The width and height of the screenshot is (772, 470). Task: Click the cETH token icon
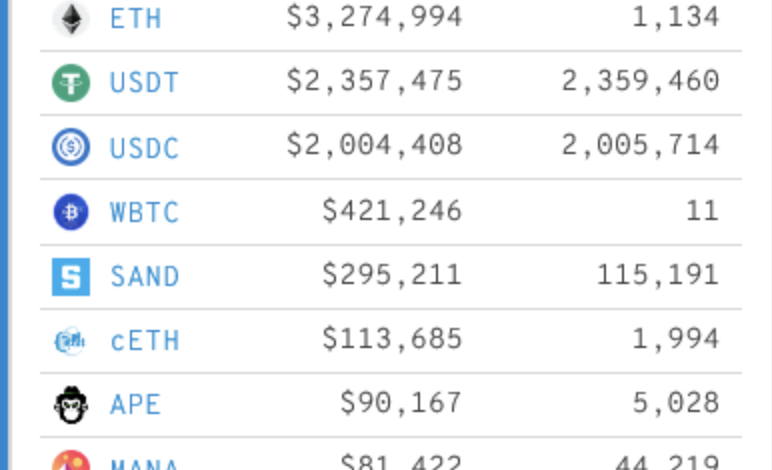[71, 341]
